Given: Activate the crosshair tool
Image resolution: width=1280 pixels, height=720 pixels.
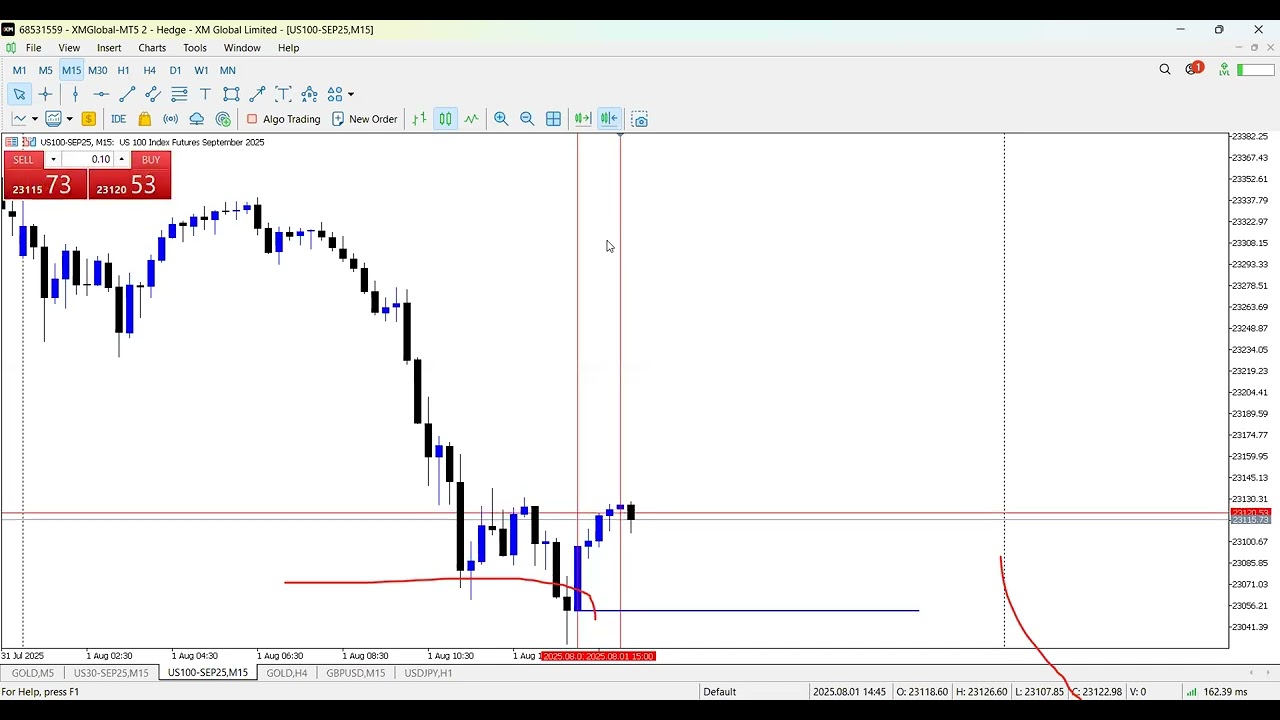Looking at the screenshot, I should [45, 94].
